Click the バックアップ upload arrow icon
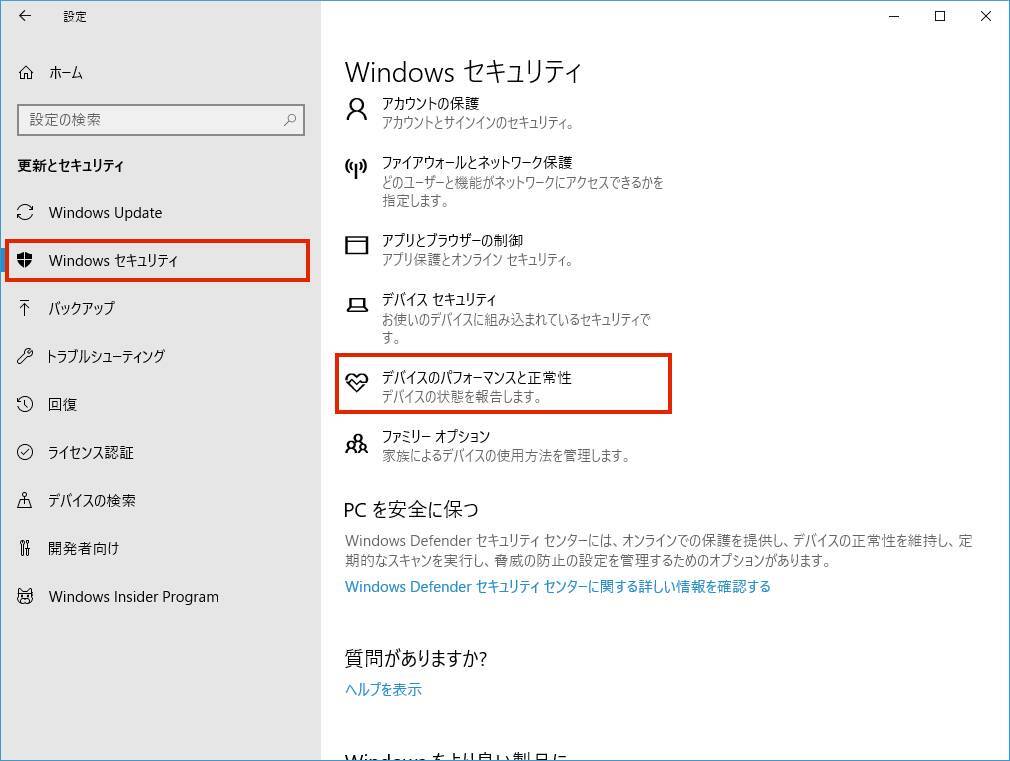The image size is (1010, 761). pos(25,308)
